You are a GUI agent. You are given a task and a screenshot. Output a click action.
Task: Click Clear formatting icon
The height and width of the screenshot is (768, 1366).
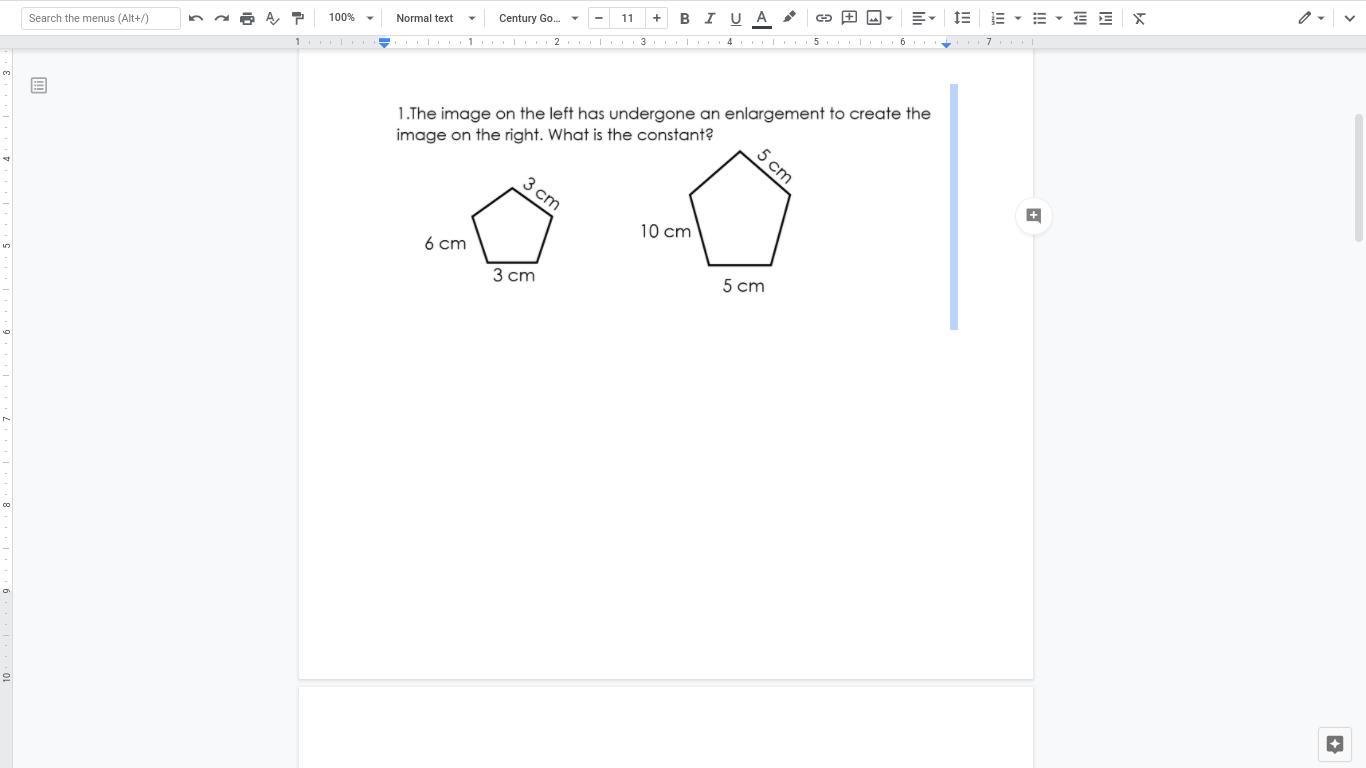coord(1139,18)
